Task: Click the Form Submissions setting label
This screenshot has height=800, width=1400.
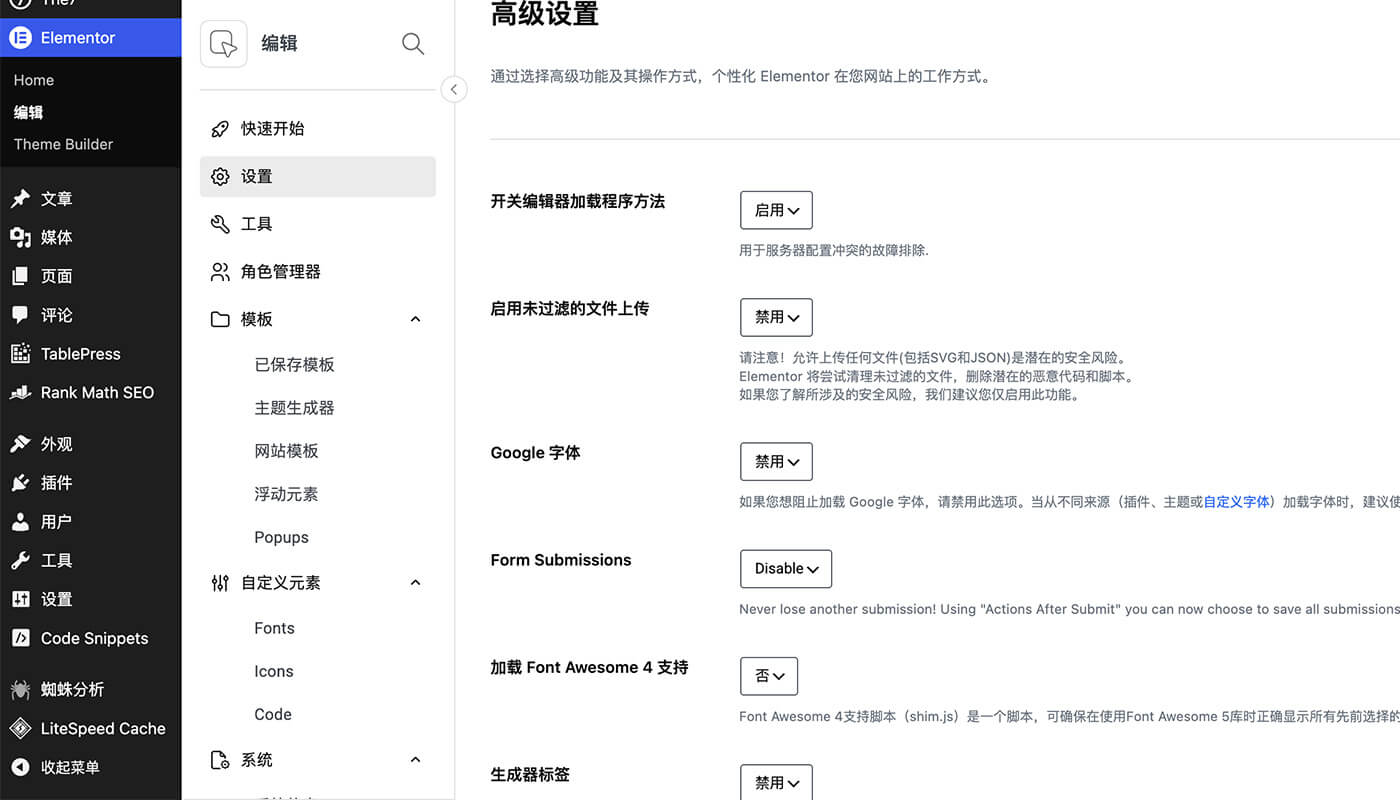Action: 561,560
